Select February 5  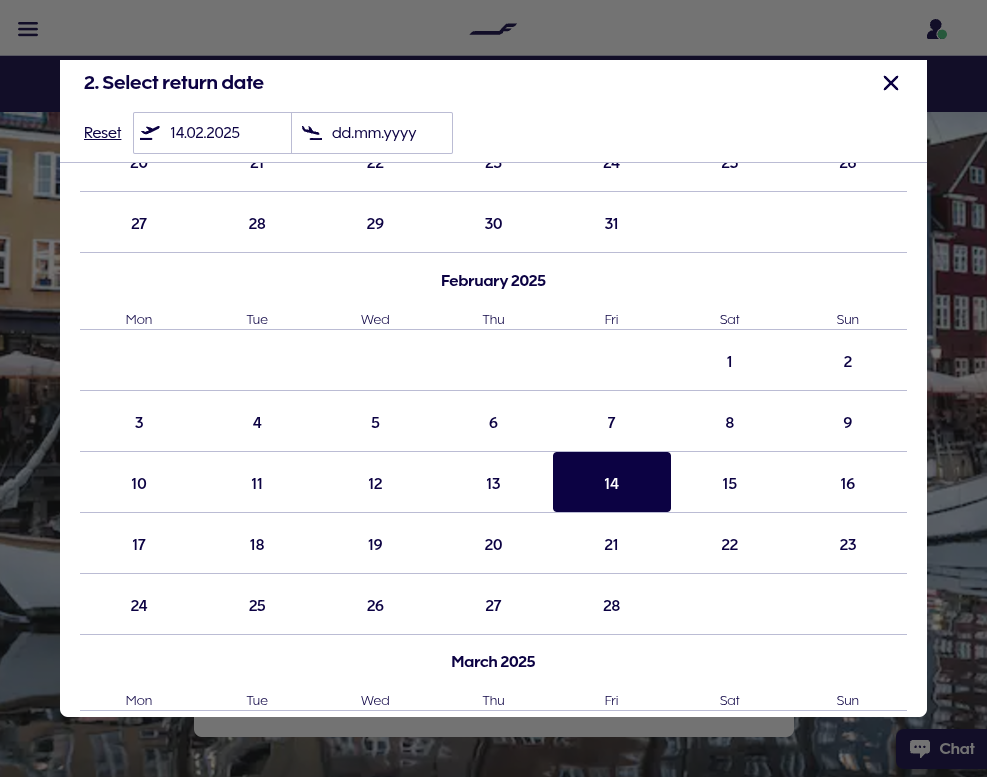(x=375, y=423)
